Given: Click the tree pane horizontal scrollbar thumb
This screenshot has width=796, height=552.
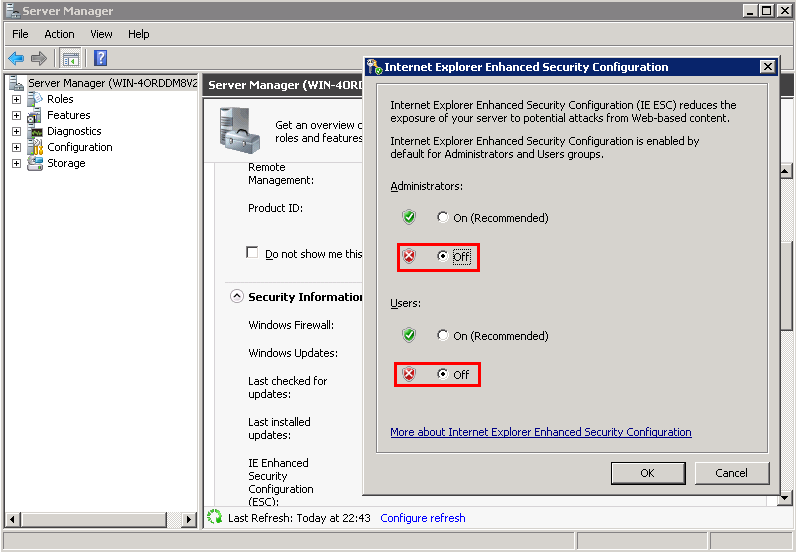Looking at the screenshot, I should tap(94, 519).
